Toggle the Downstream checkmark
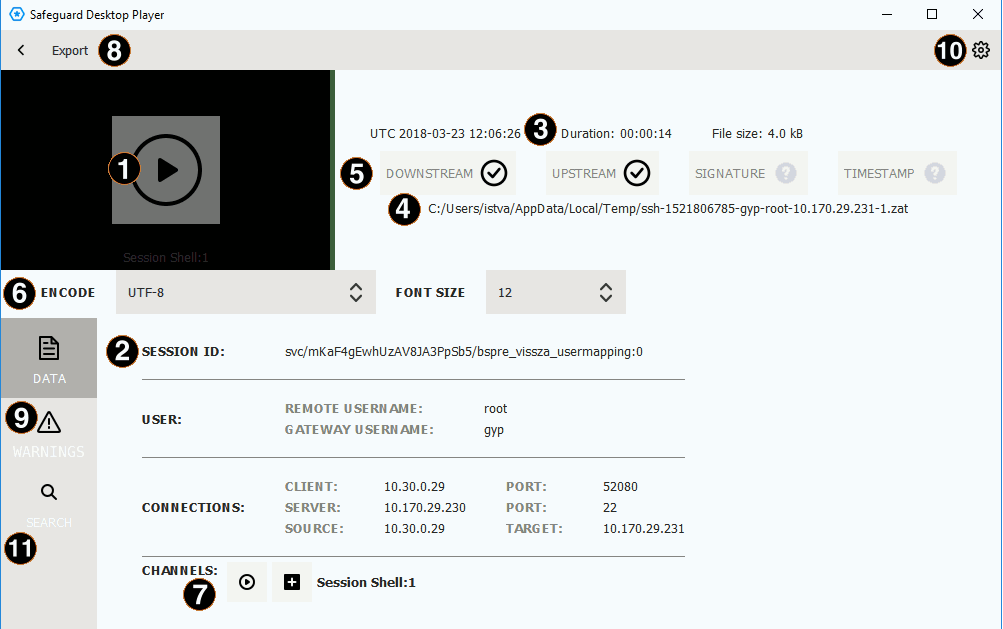The image size is (1003, 629). (493, 173)
